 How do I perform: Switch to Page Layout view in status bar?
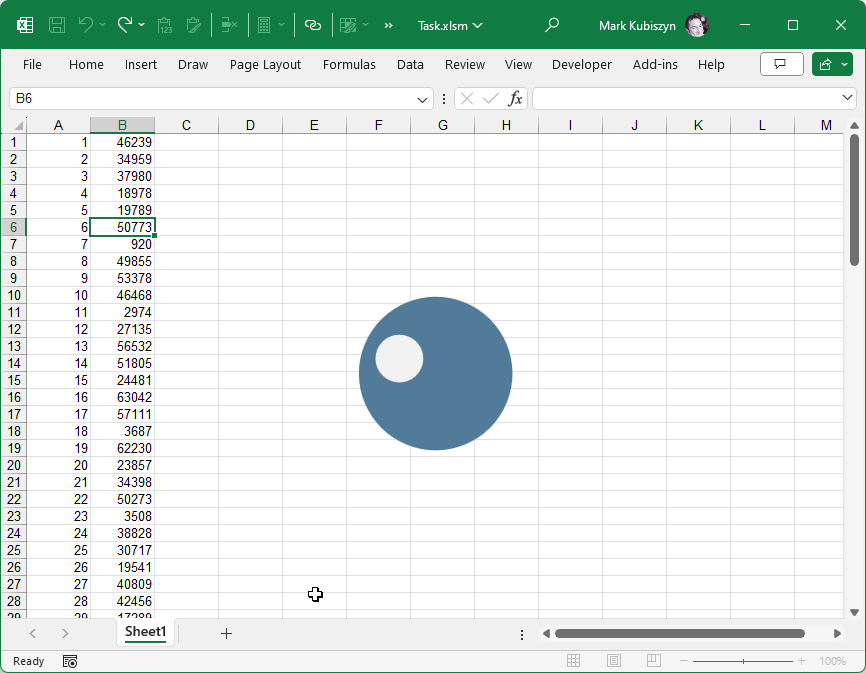tap(614, 661)
